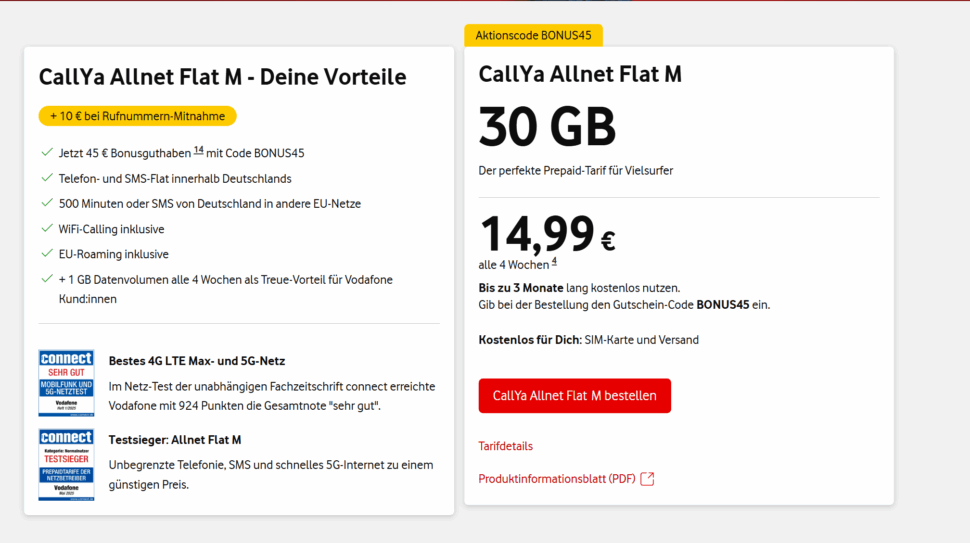
Task: Click the external link icon beside Produktinformationsblatt
Action: pos(647,479)
